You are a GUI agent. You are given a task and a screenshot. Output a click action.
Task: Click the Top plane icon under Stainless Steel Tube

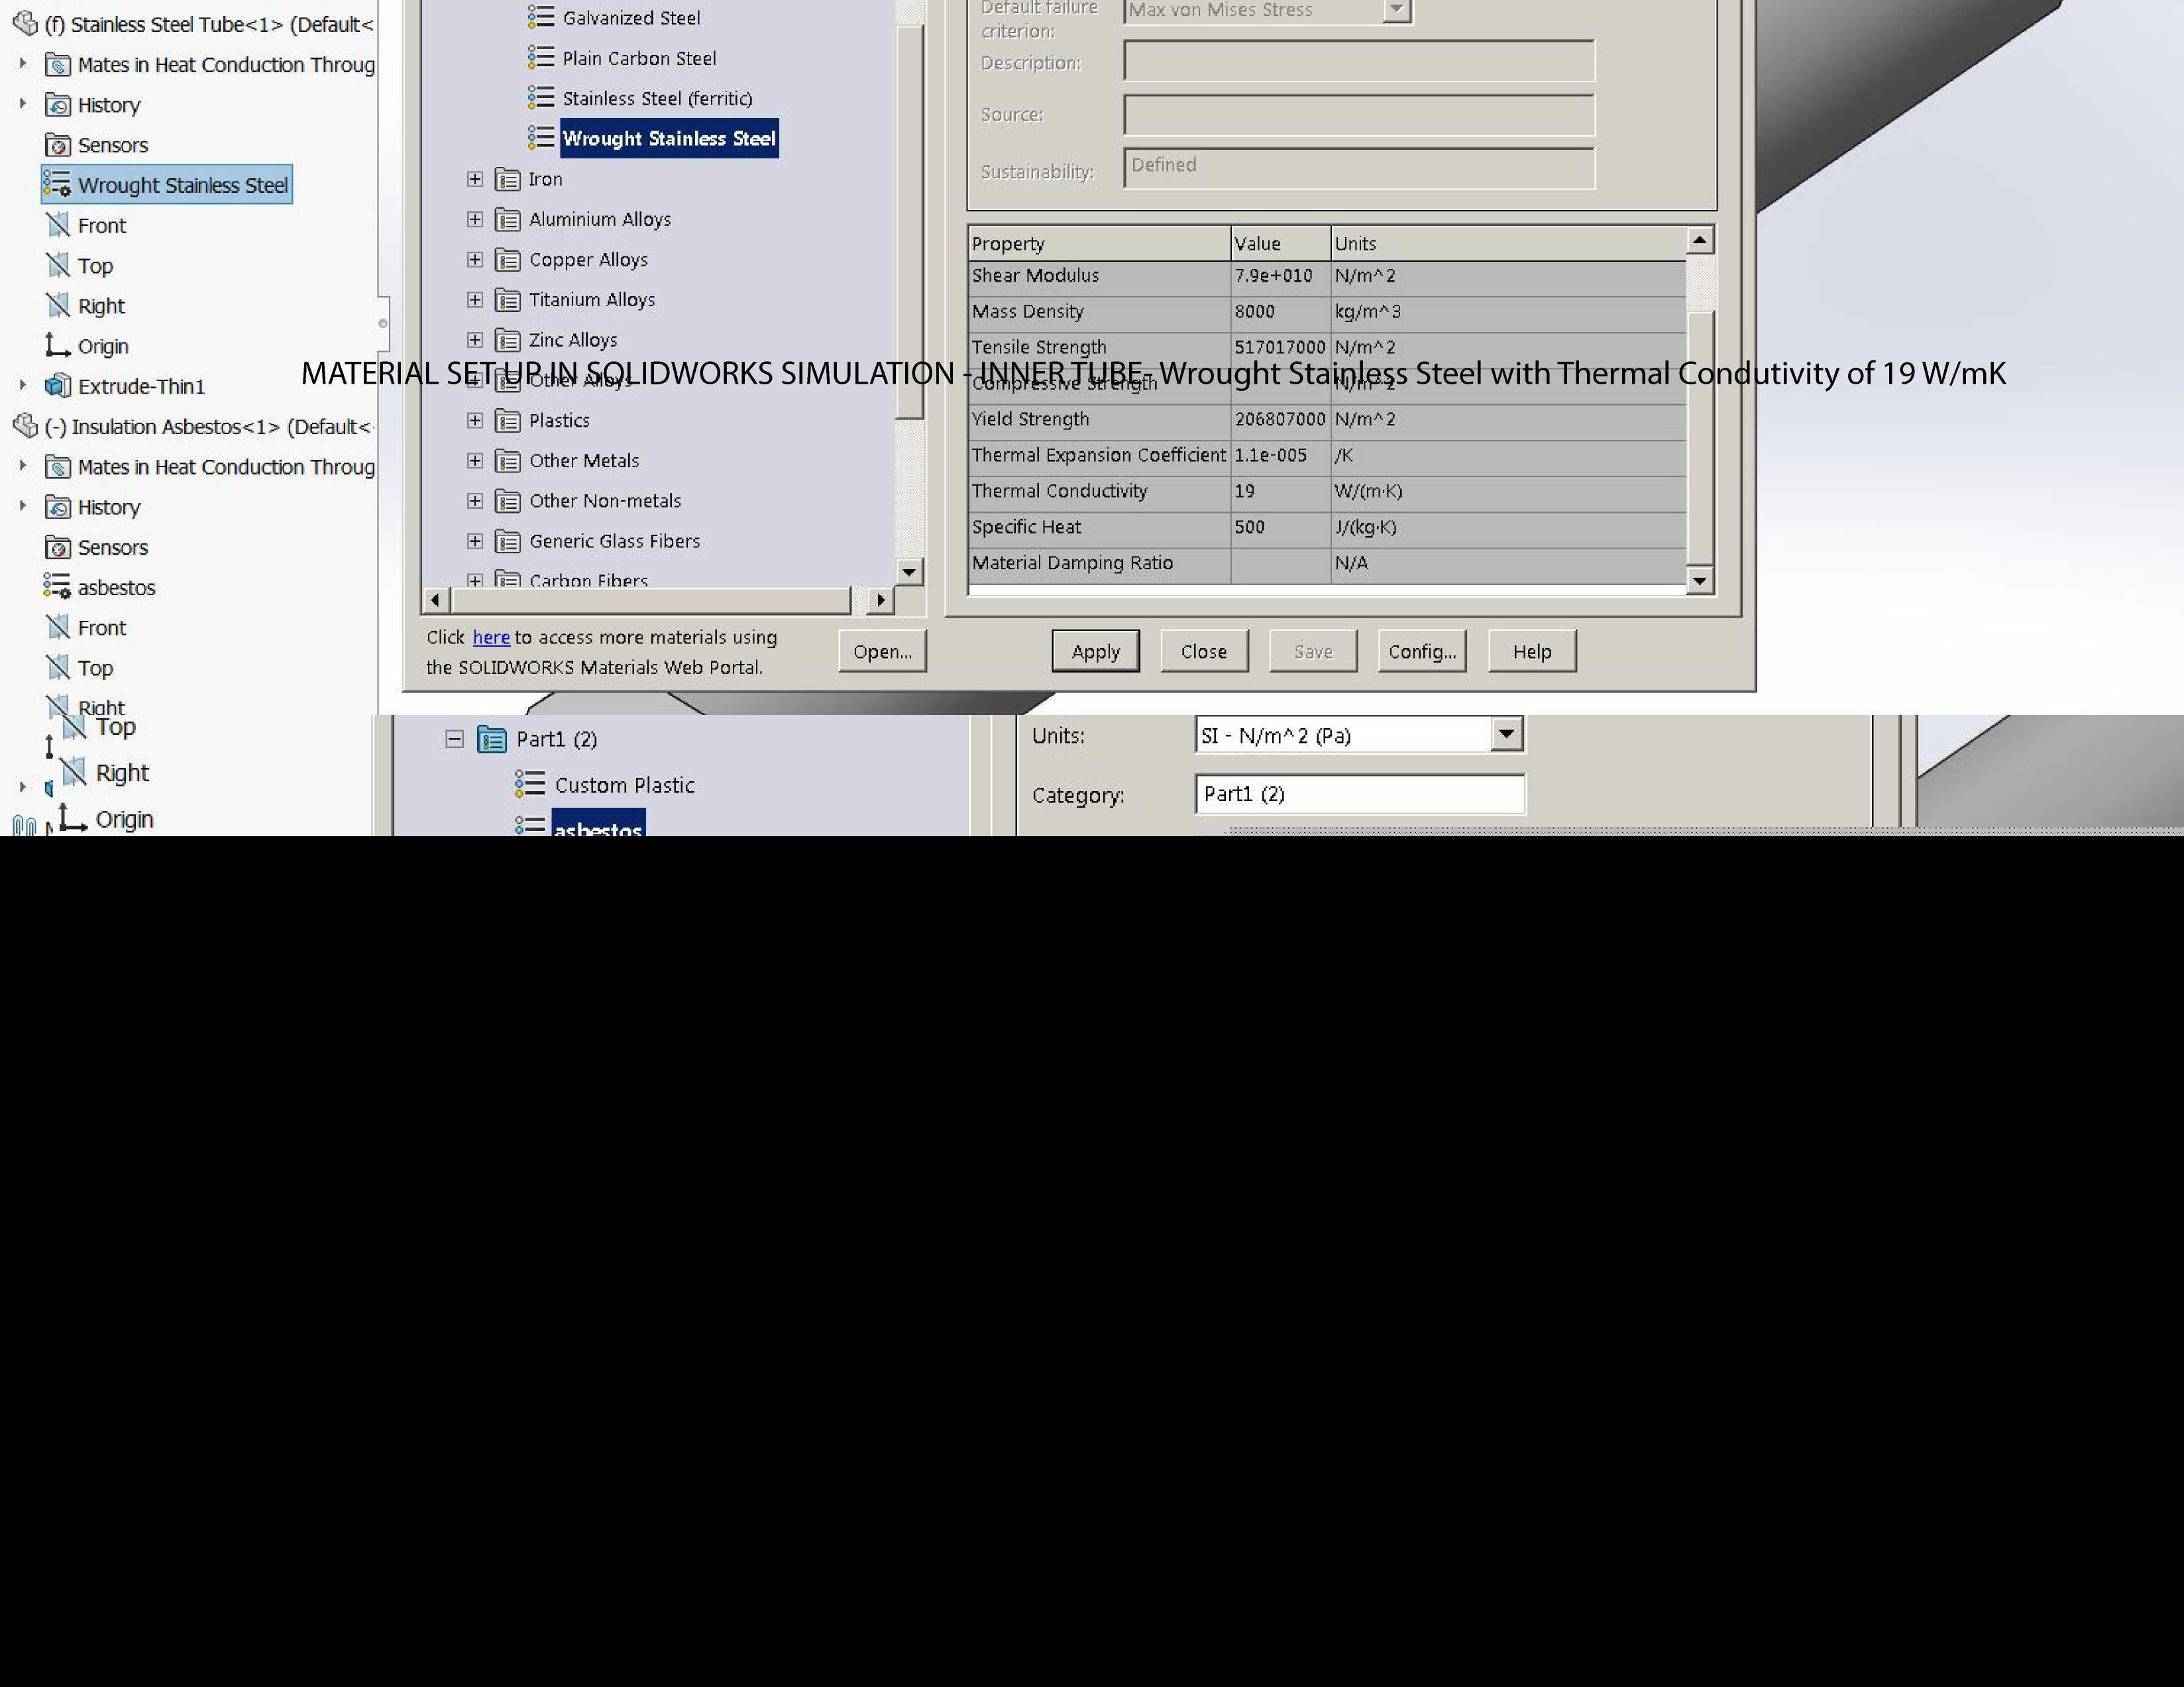click(x=58, y=265)
